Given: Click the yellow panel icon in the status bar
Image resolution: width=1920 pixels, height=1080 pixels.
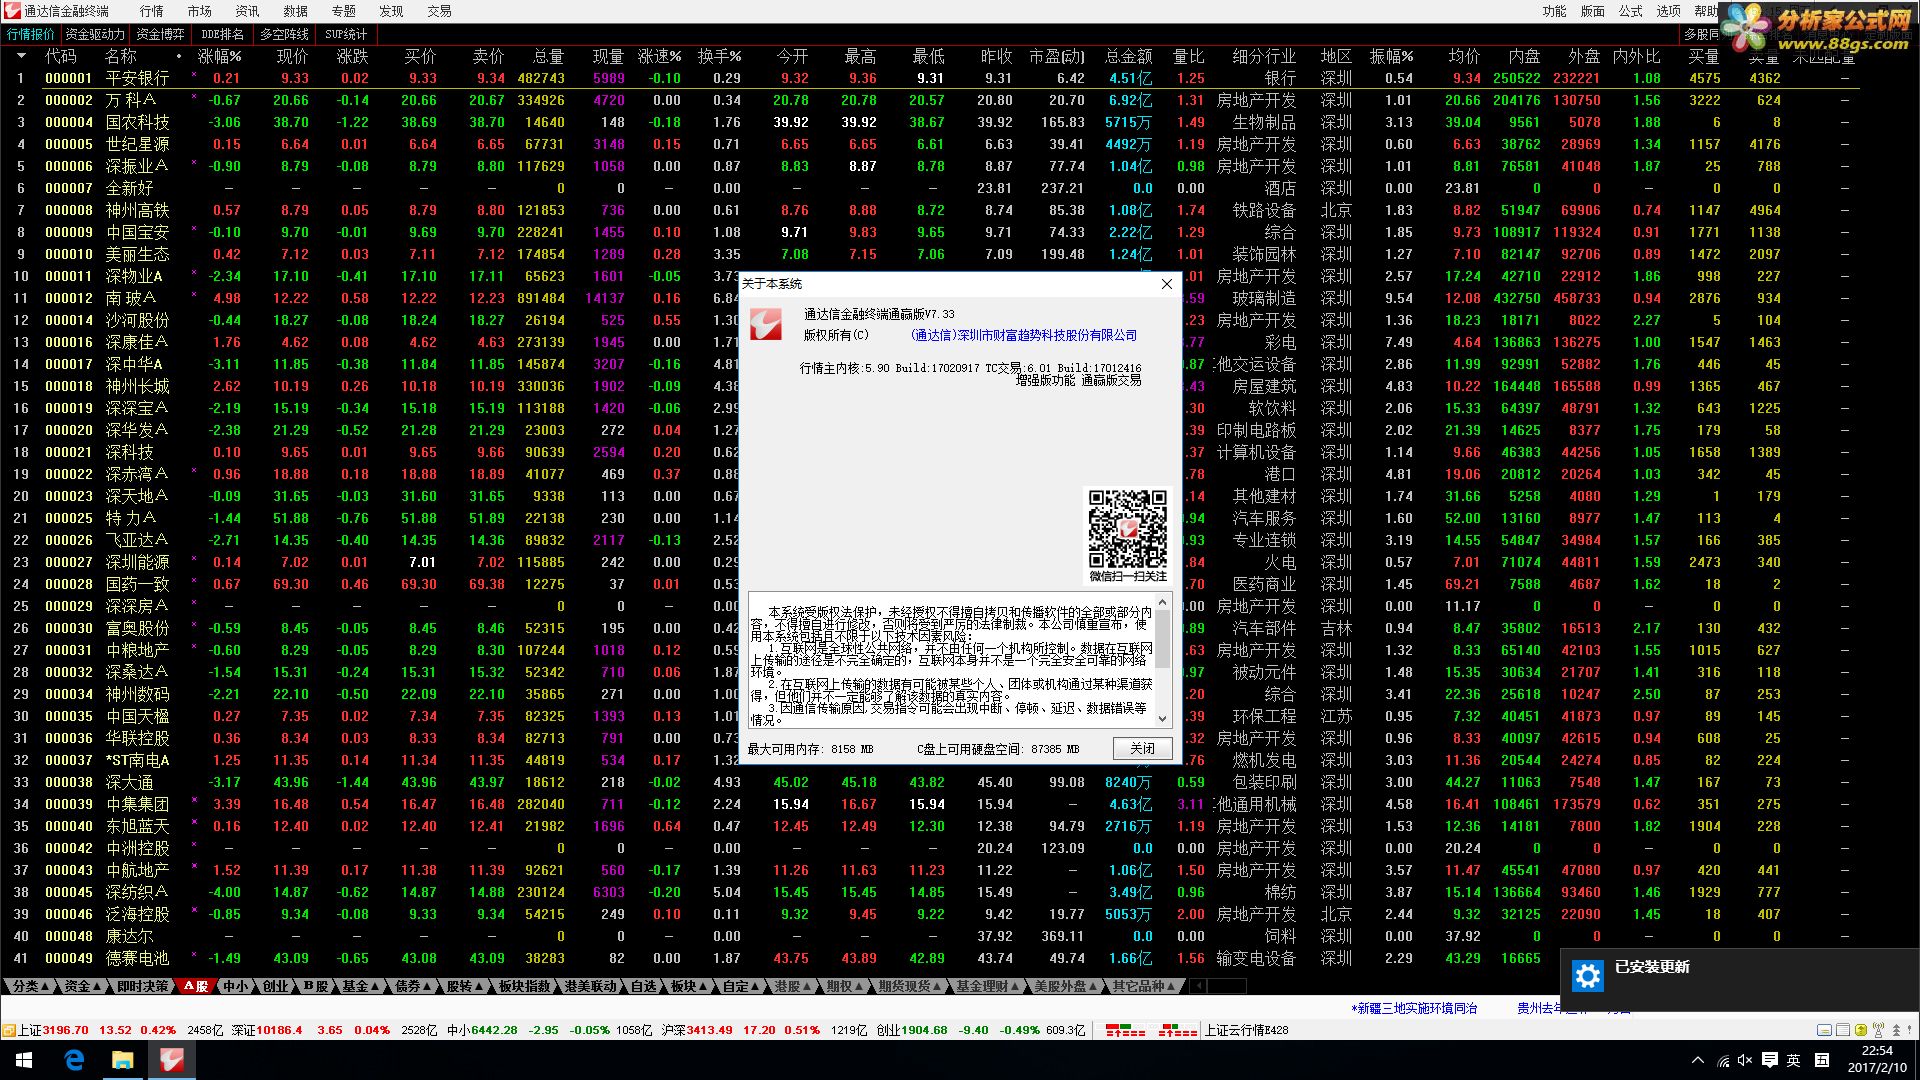Looking at the screenshot, I should pyautogui.click(x=1825, y=1030).
